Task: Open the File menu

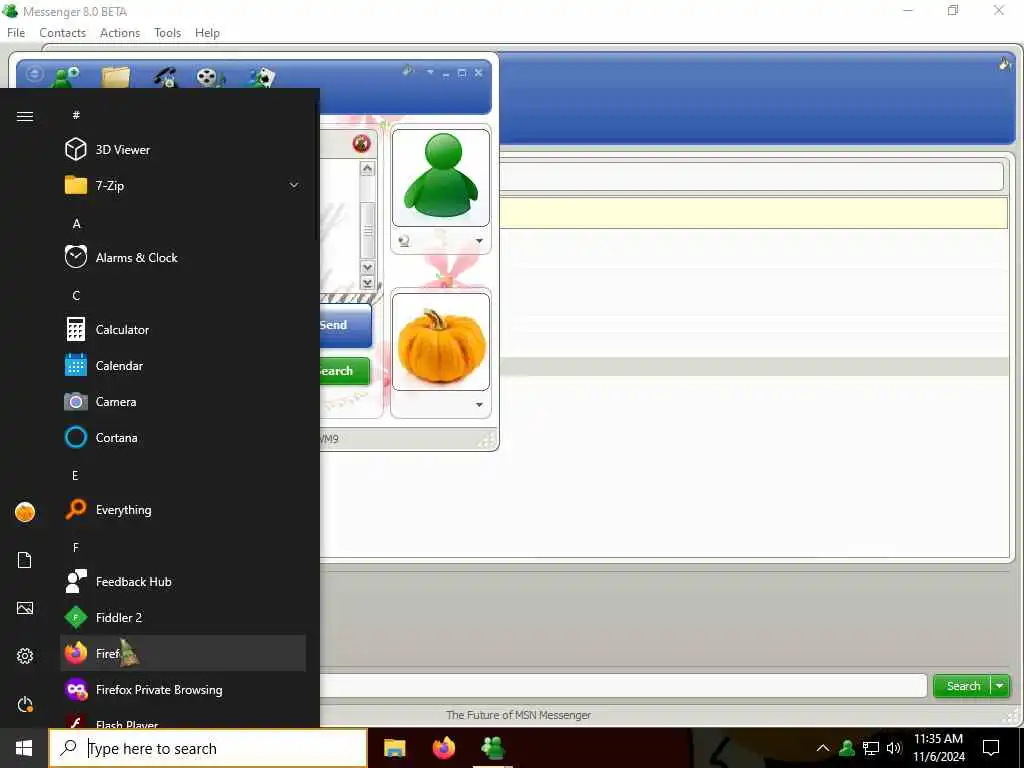Action: click(x=16, y=33)
